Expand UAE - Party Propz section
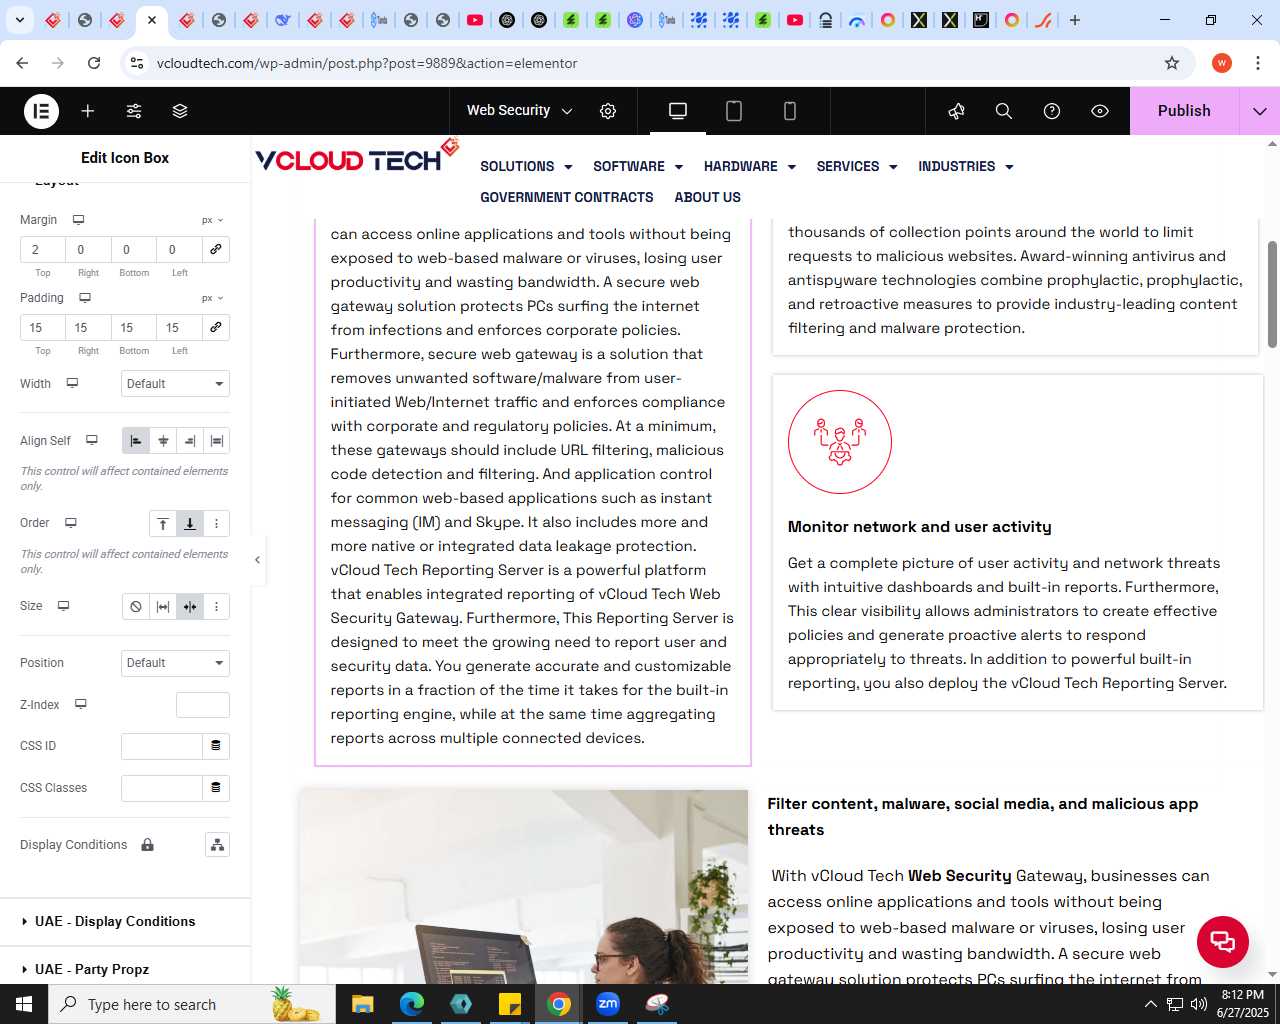Screen dimensions: 1280x1024 tap(125, 970)
